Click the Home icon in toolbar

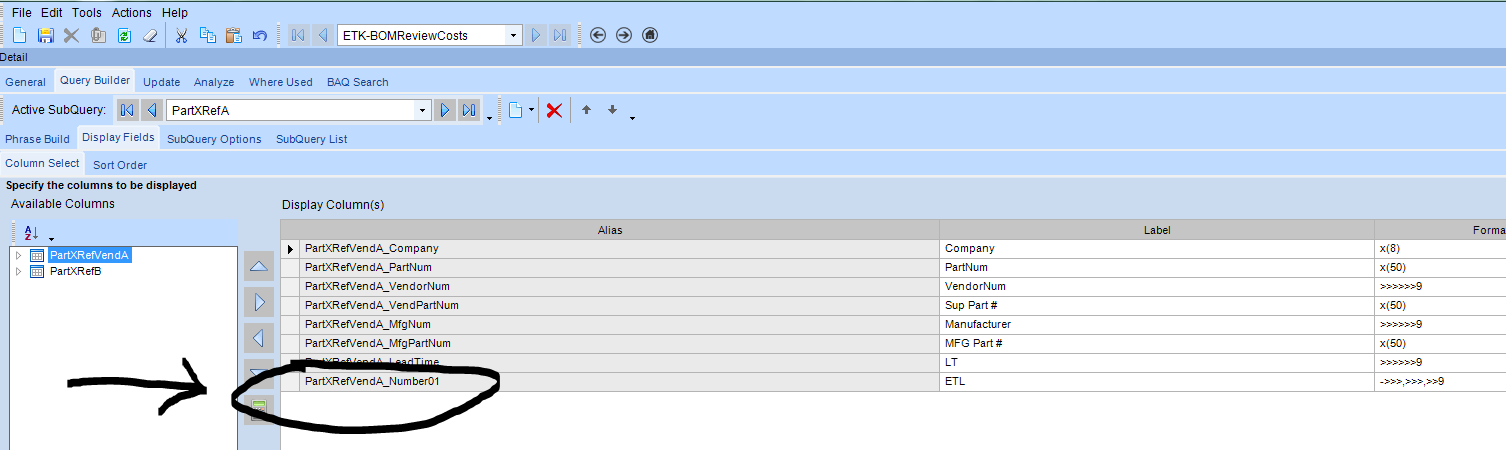[x=650, y=35]
